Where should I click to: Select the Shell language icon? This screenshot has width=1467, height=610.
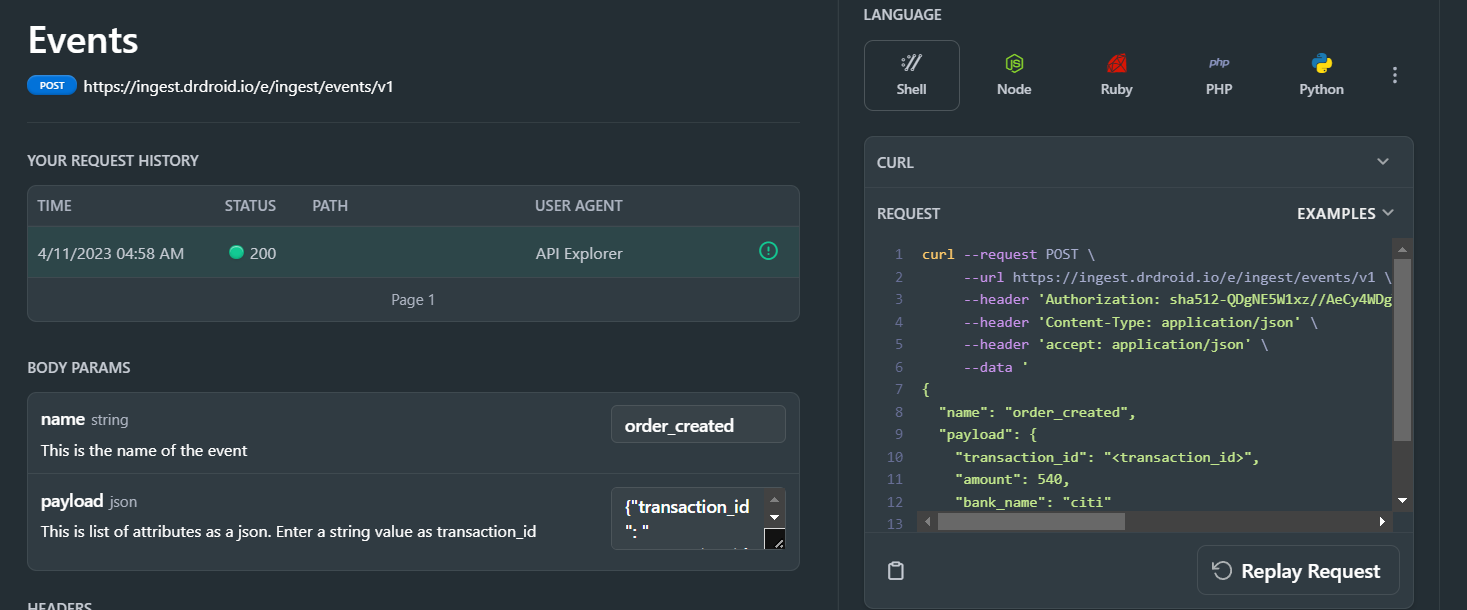[x=911, y=74]
